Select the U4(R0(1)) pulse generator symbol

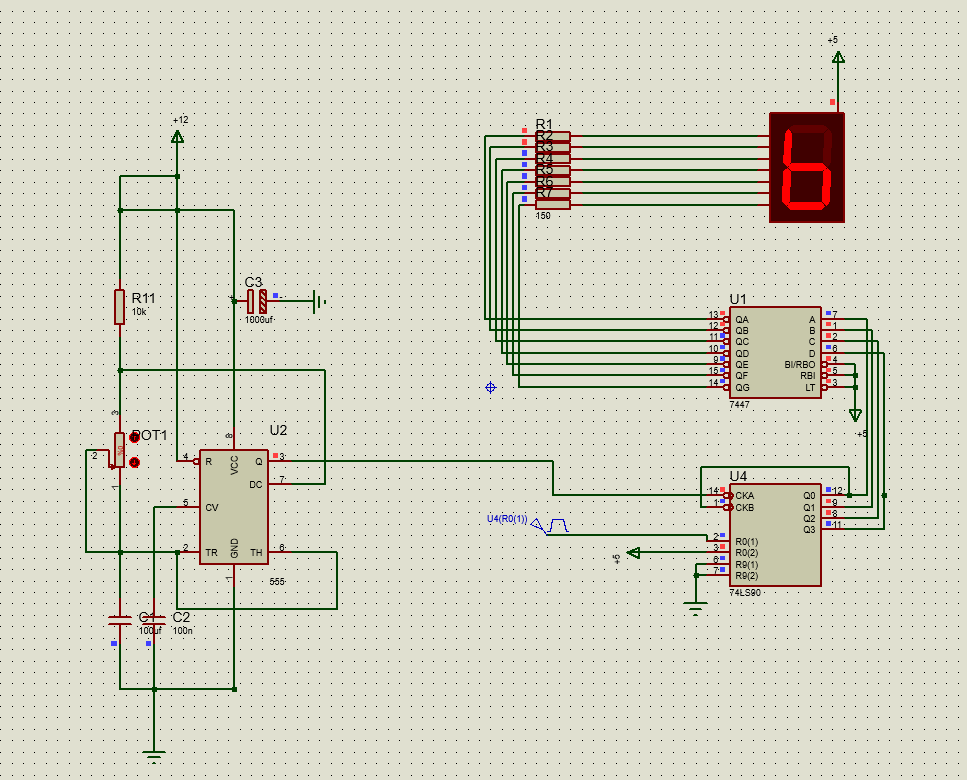(x=550, y=526)
